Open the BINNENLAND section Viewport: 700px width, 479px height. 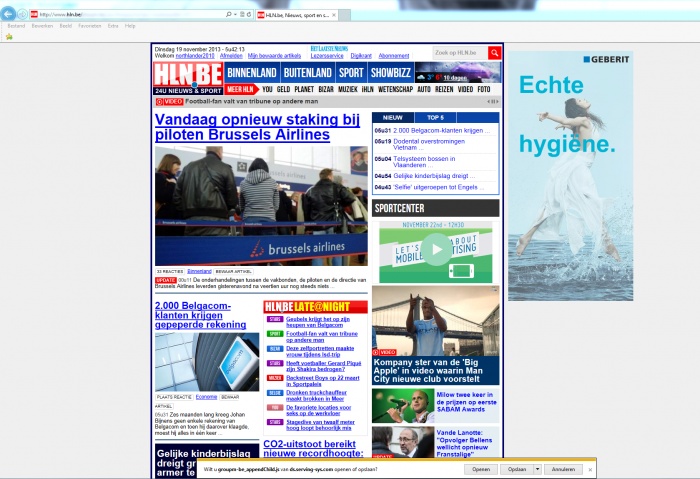(252, 73)
